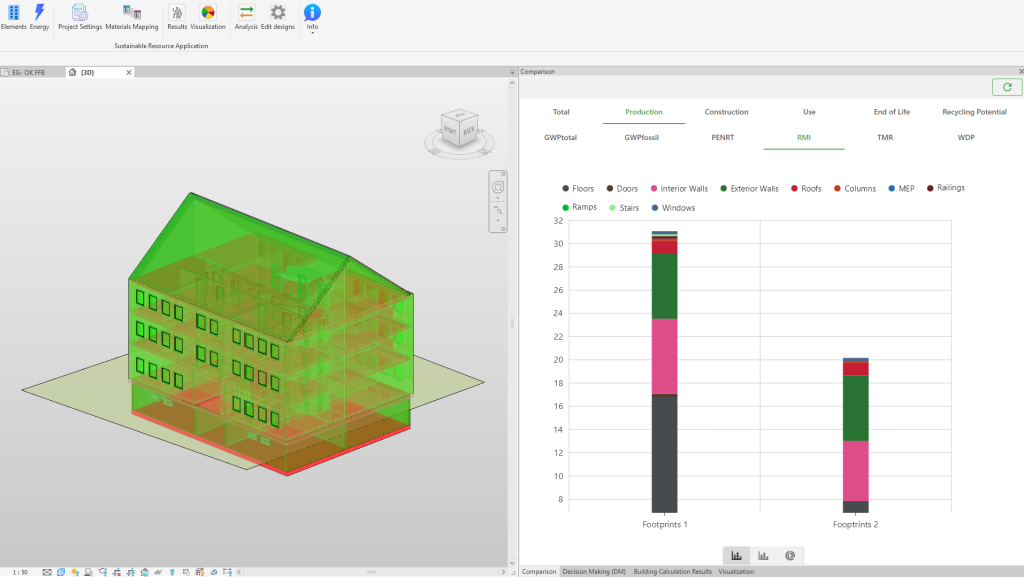
Task: Toggle Exterior Walls legend entry
Action: coord(749,189)
